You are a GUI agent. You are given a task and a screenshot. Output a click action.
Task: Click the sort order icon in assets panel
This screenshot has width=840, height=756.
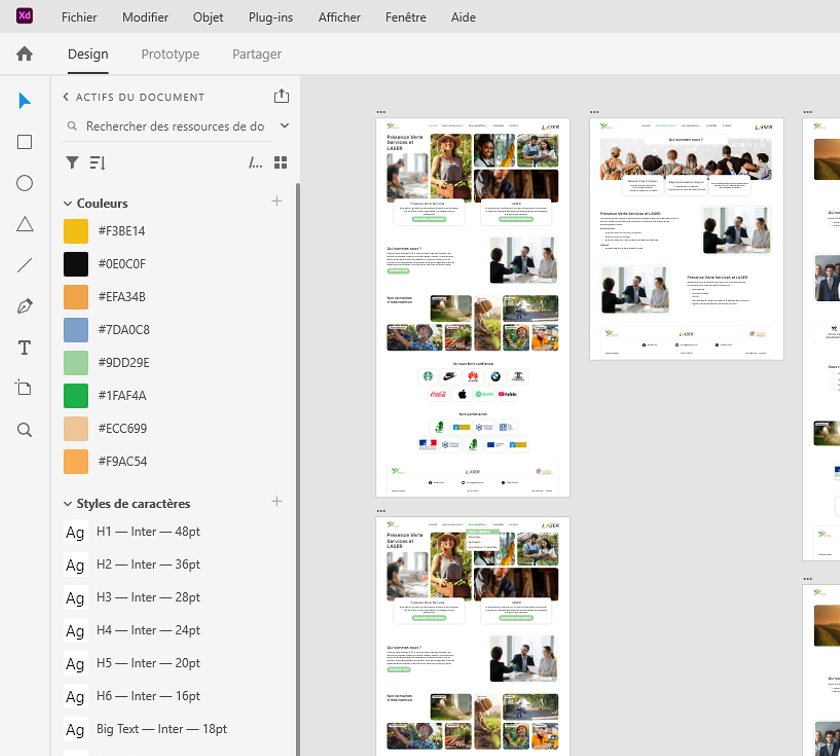97,162
